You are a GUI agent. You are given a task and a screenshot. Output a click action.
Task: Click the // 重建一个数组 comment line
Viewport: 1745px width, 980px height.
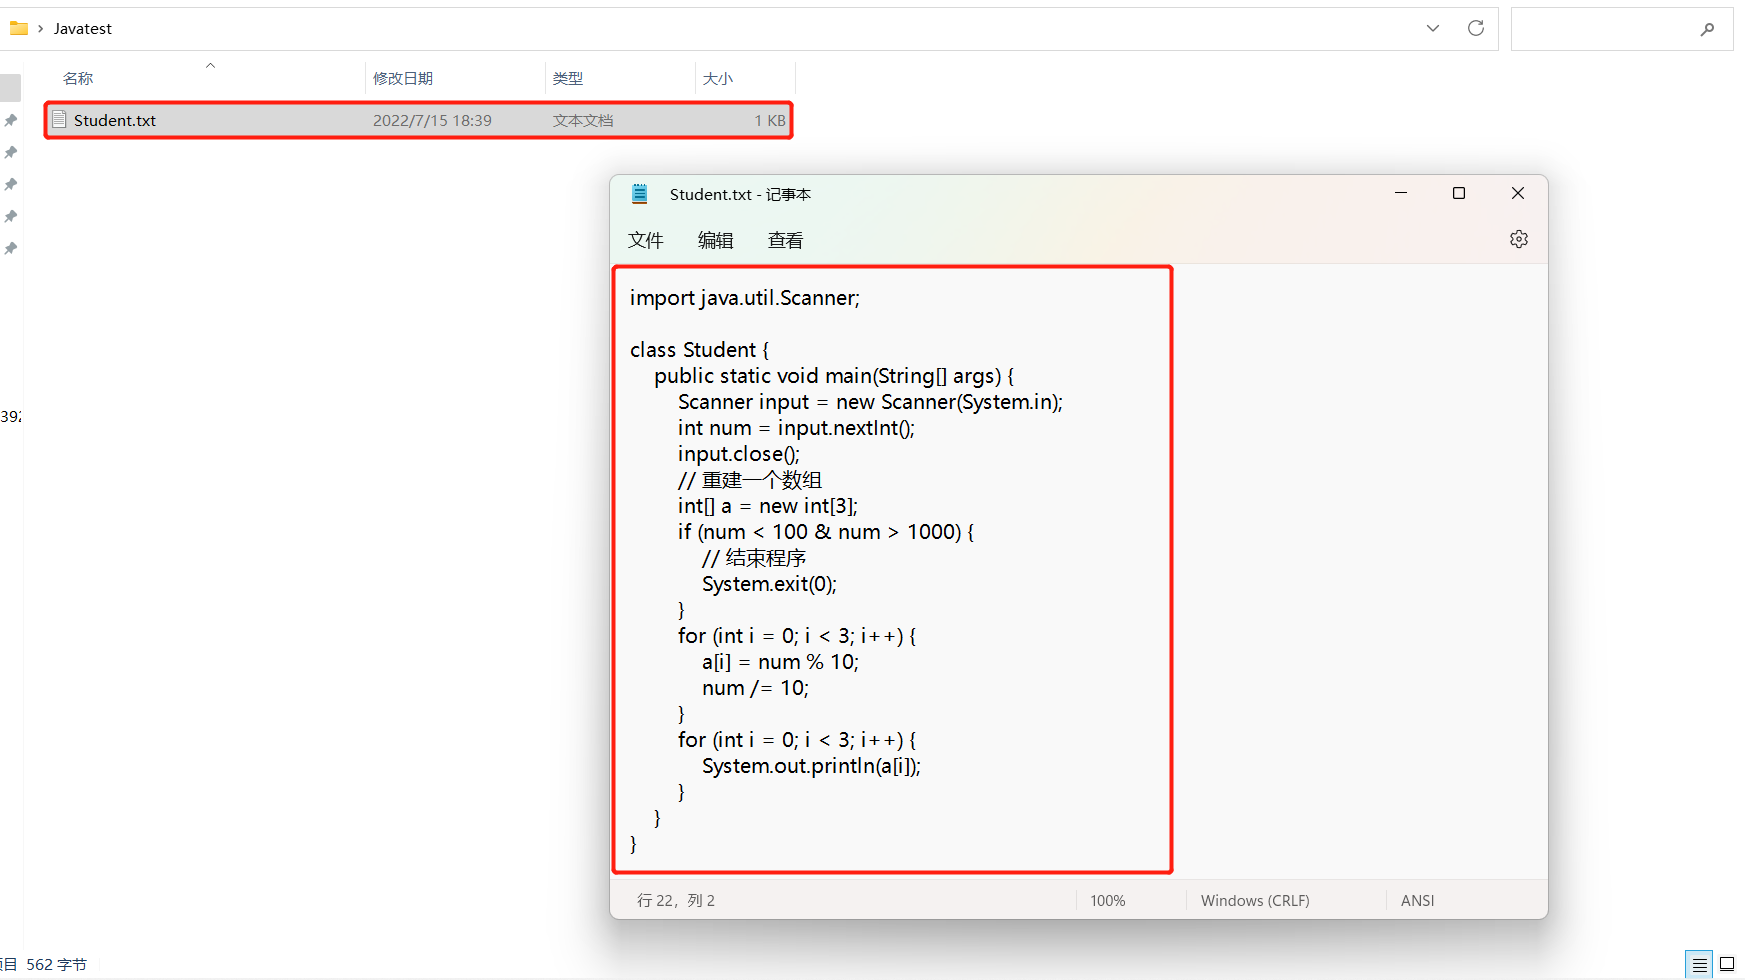coord(750,480)
